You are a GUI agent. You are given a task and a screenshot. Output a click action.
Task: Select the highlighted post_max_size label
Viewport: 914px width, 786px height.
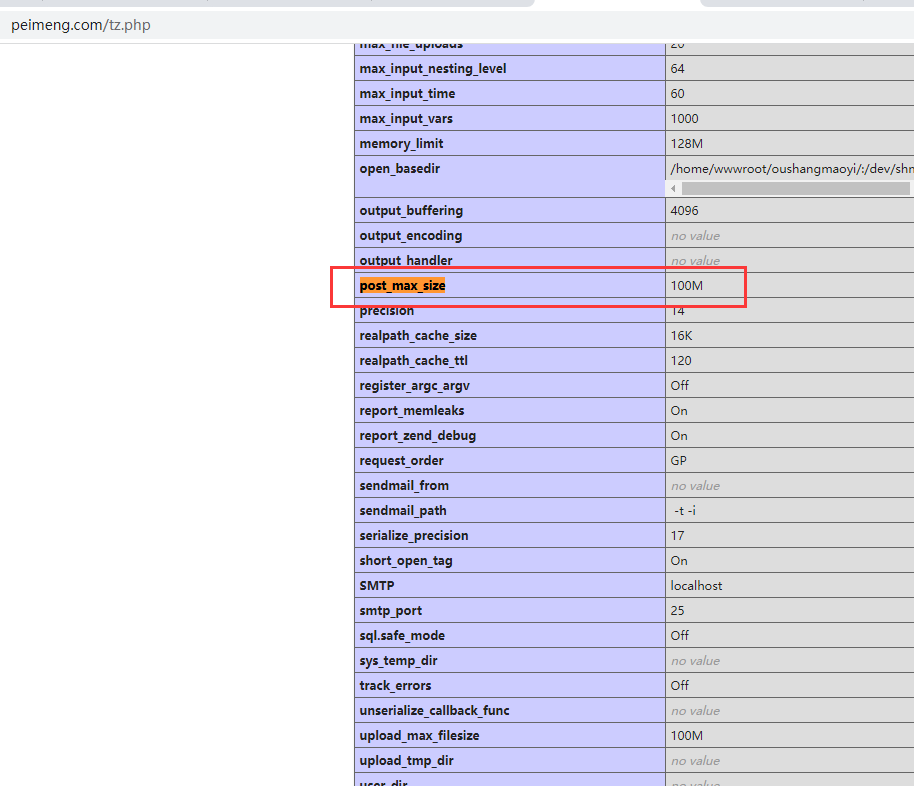[403, 286]
